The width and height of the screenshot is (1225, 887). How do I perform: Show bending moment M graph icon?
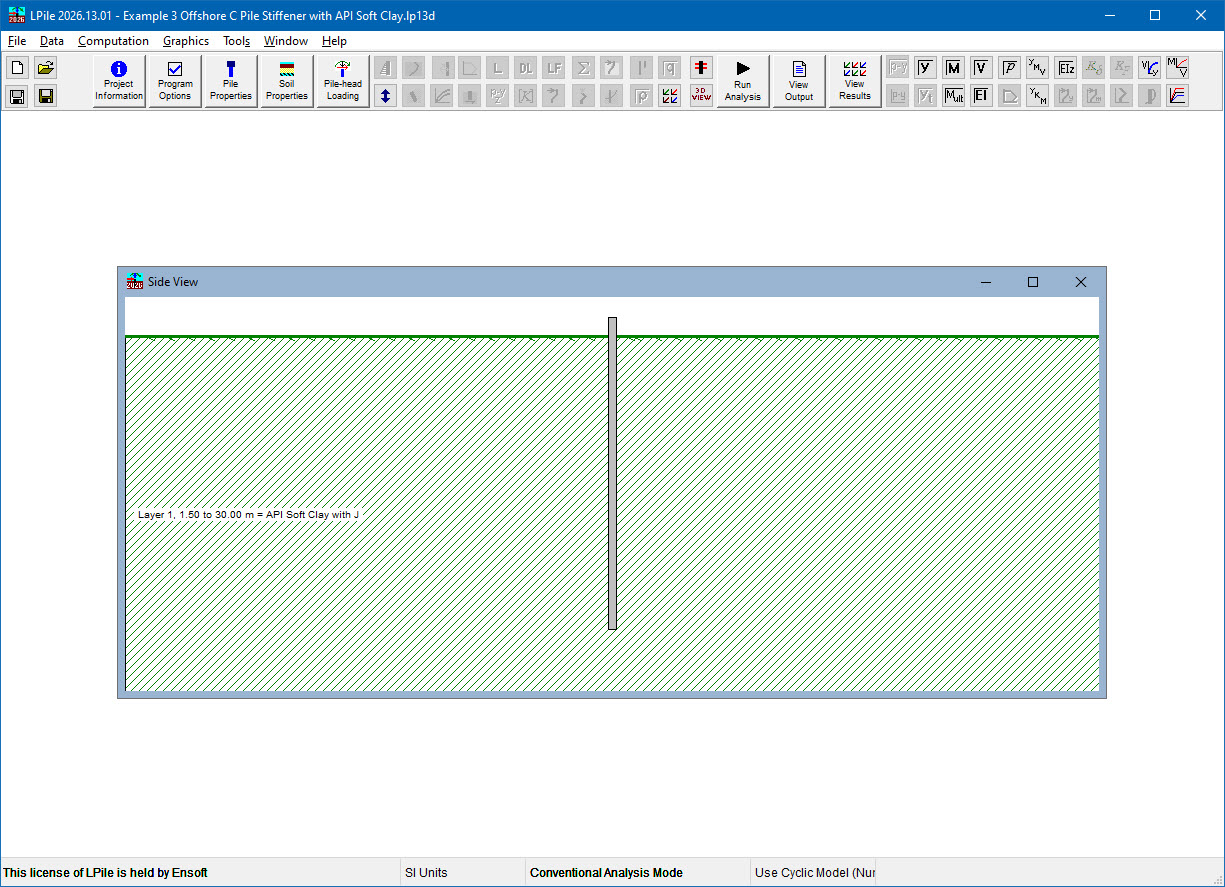[954, 68]
